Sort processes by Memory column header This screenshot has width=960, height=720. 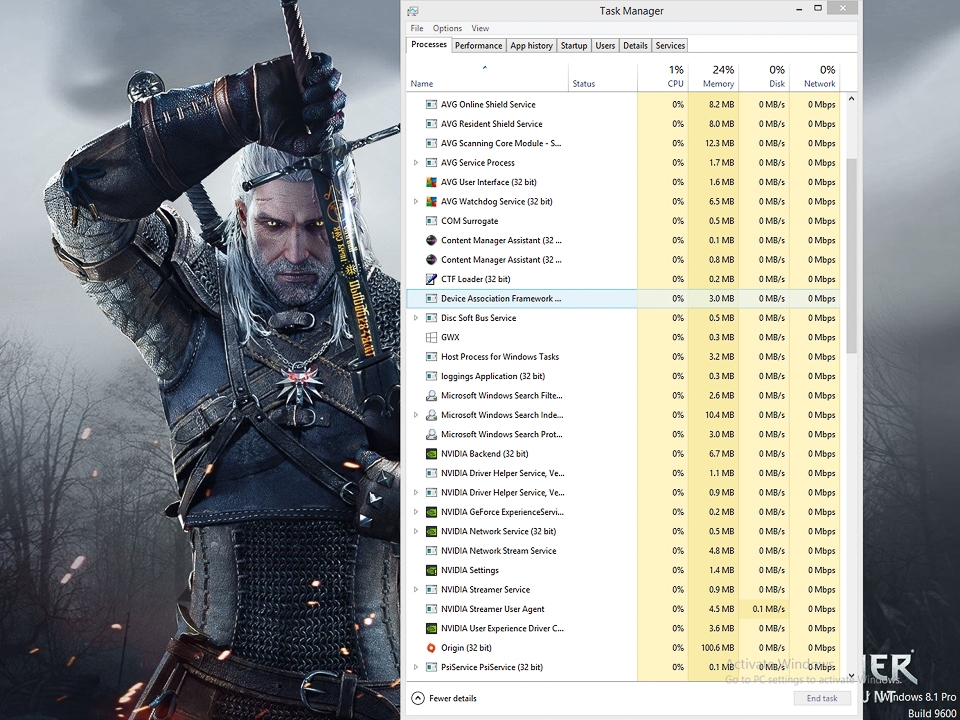coord(713,77)
